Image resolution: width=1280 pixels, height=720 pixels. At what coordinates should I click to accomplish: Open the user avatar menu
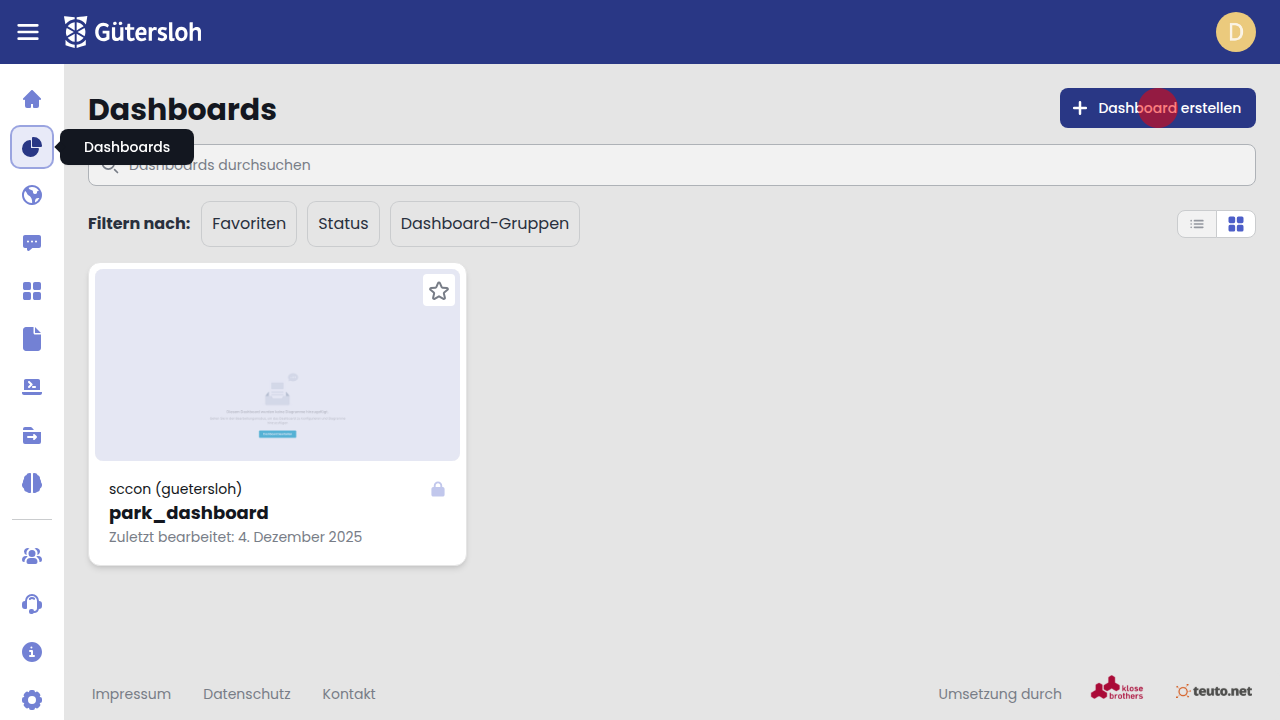click(1235, 32)
